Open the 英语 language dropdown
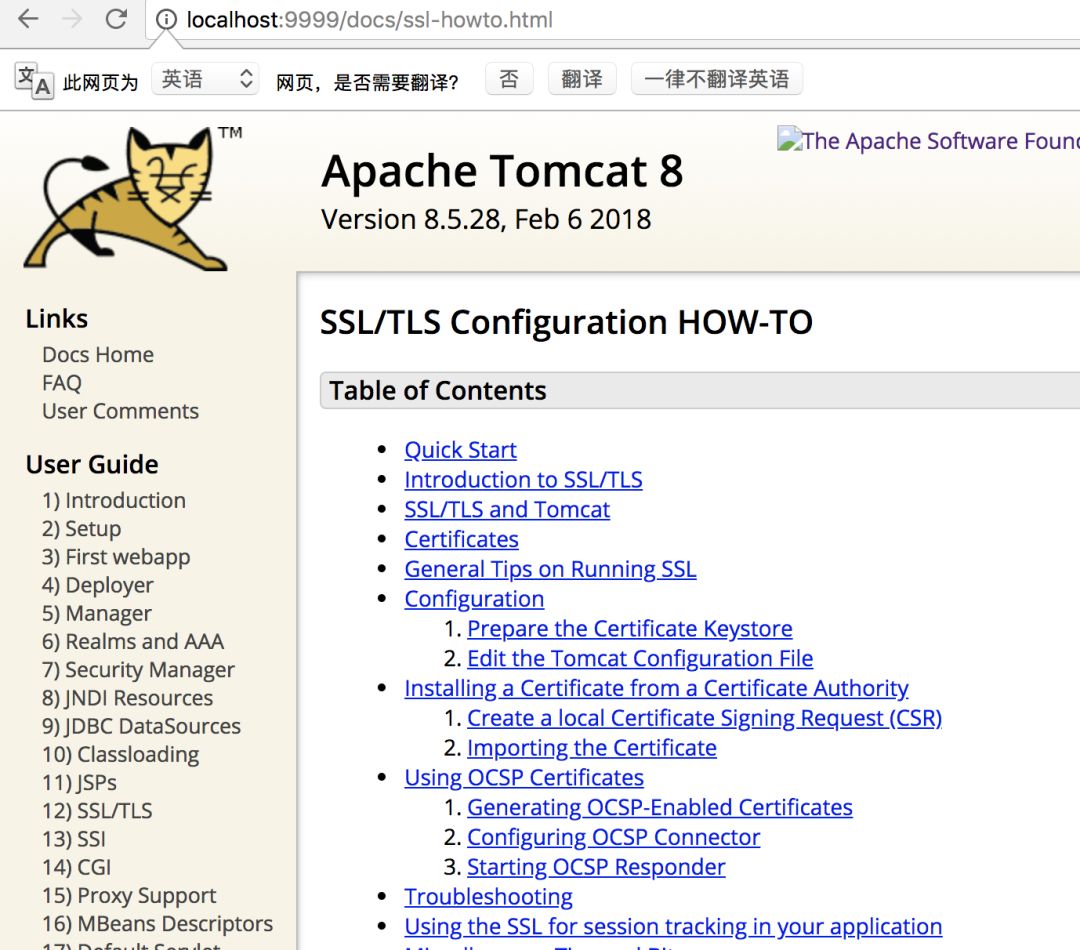Image resolution: width=1080 pixels, height=950 pixels. tap(205, 80)
